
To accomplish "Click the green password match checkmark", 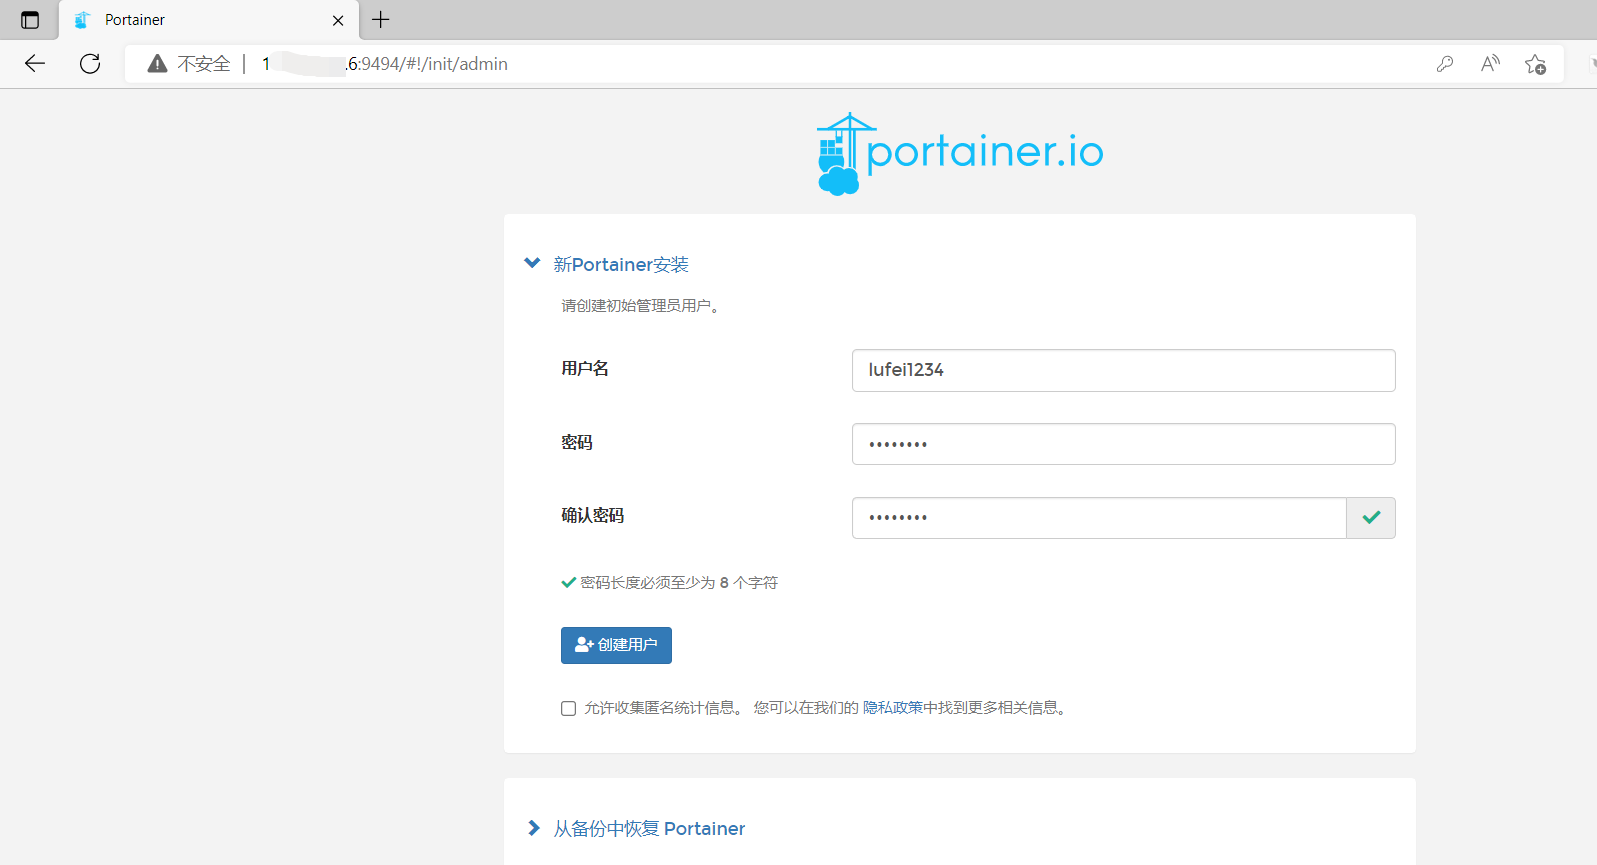I will pyautogui.click(x=1371, y=518).
